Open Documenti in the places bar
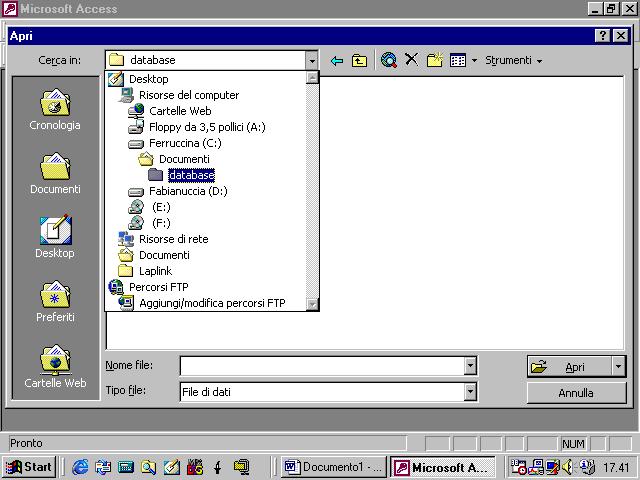 tap(55, 173)
